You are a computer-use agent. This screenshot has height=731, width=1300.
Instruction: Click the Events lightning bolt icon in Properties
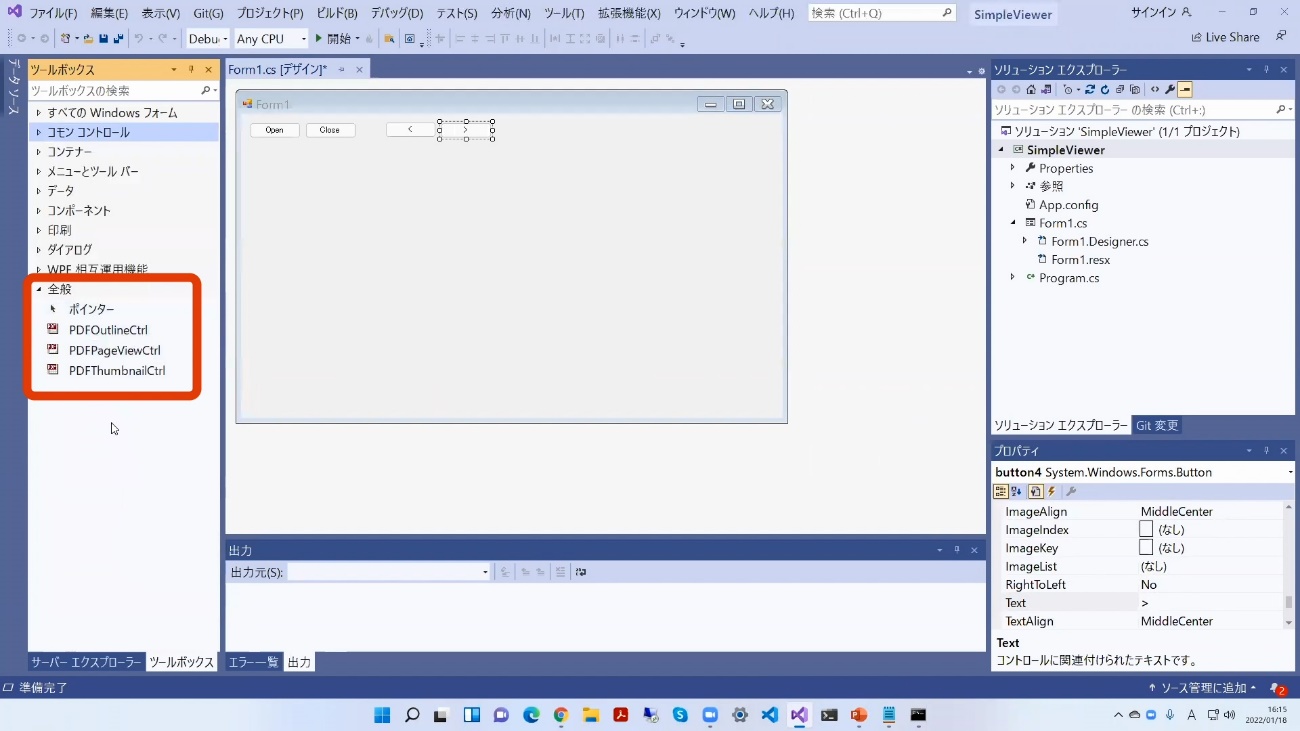coord(1052,491)
